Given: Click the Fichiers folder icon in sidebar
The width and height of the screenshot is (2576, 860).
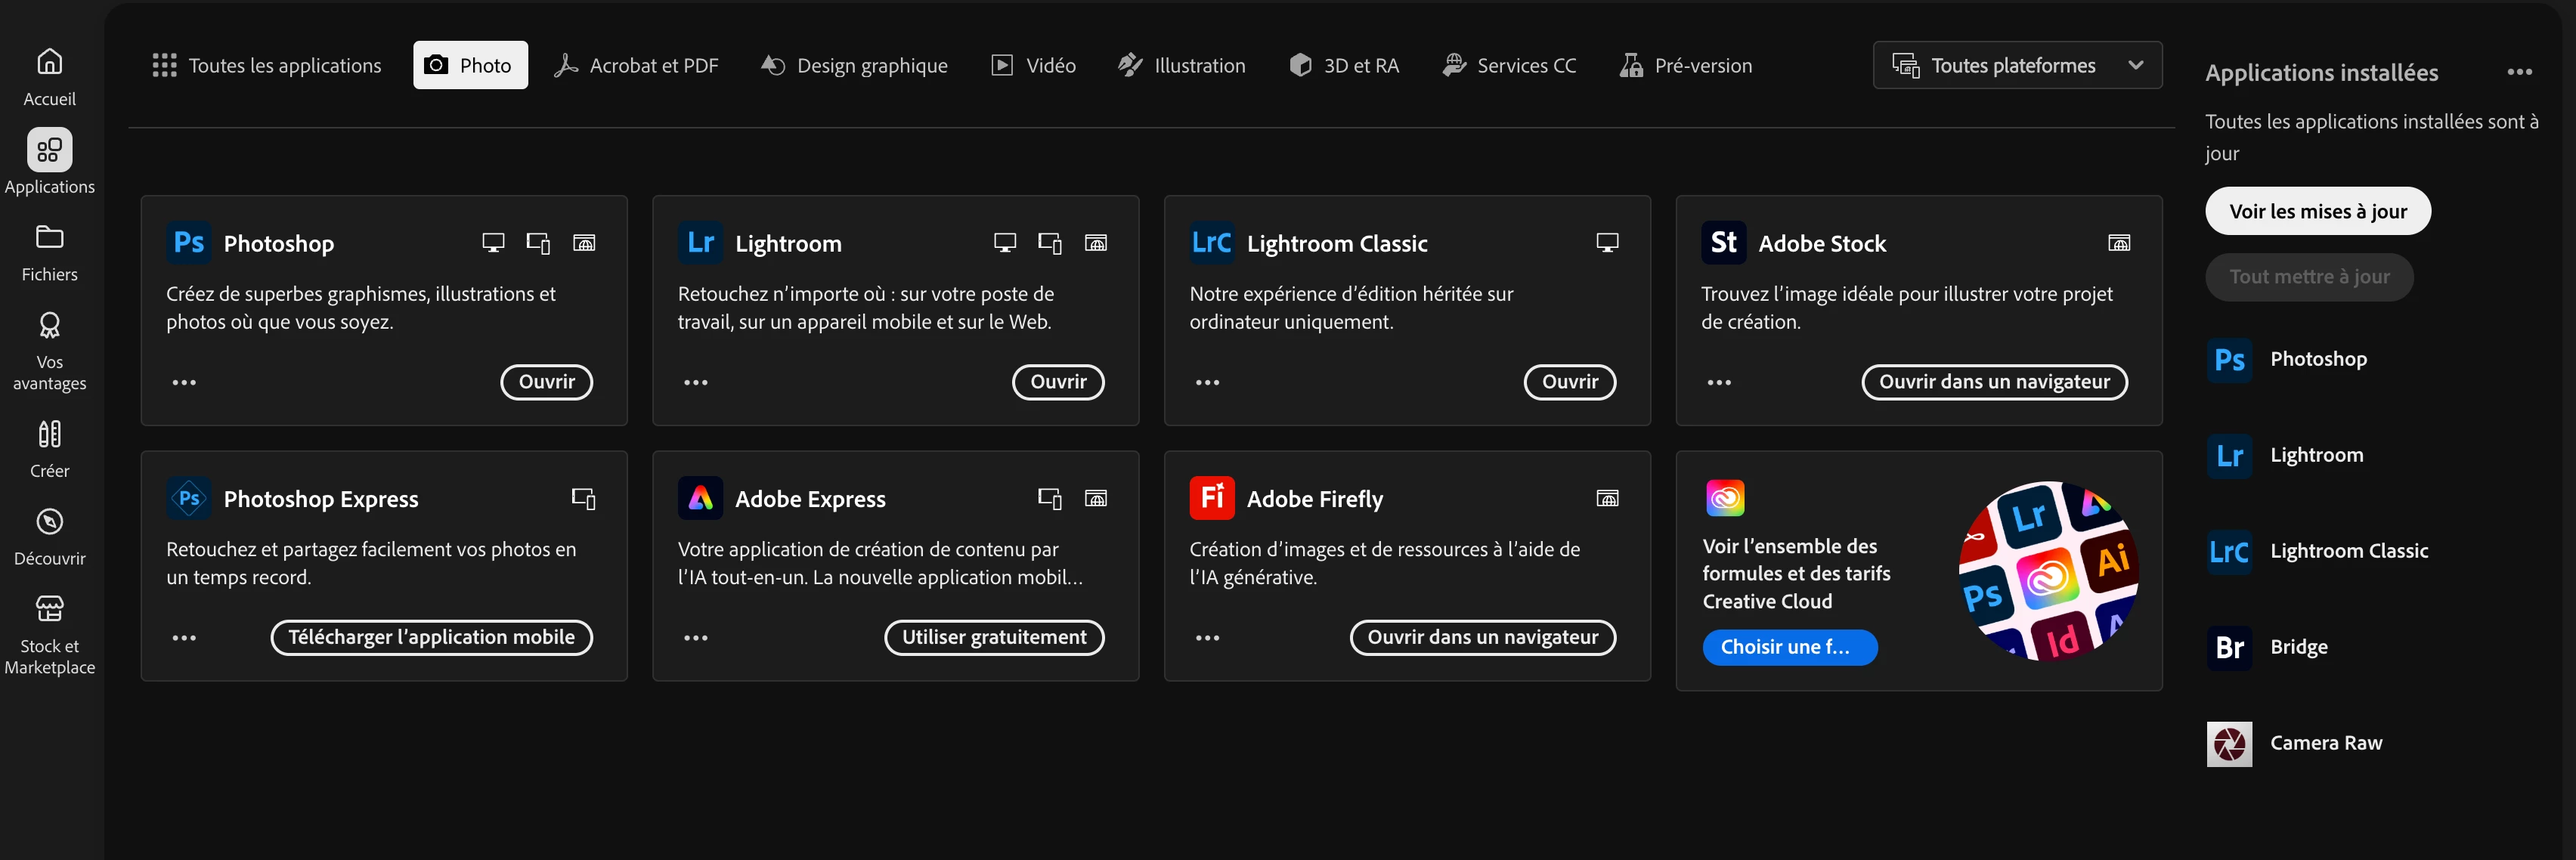Looking at the screenshot, I should pyautogui.click(x=49, y=237).
